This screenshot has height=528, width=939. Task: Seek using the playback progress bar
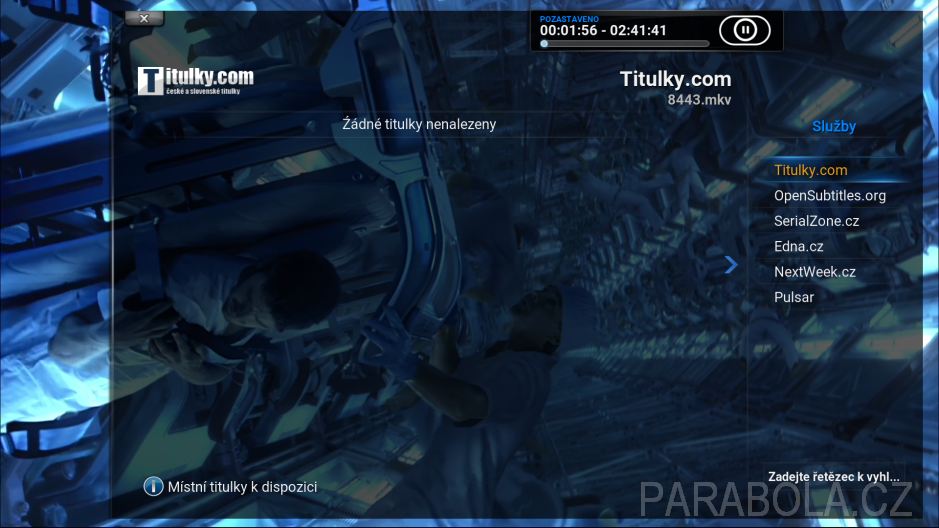625,44
